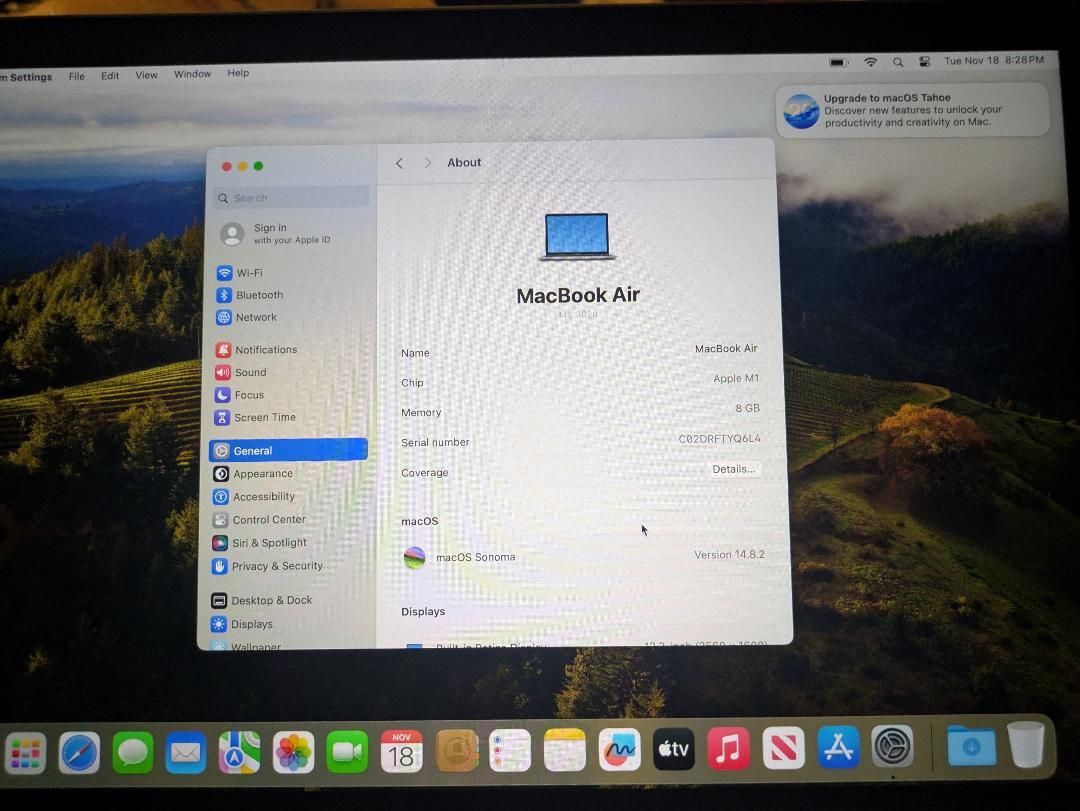Click the Details button next to Coverage

(733, 469)
